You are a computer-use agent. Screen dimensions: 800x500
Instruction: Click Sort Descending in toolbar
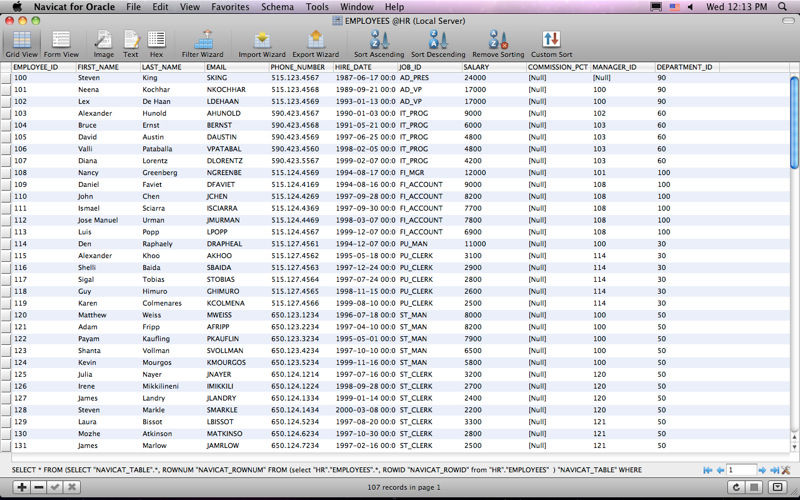tap(438, 44)
